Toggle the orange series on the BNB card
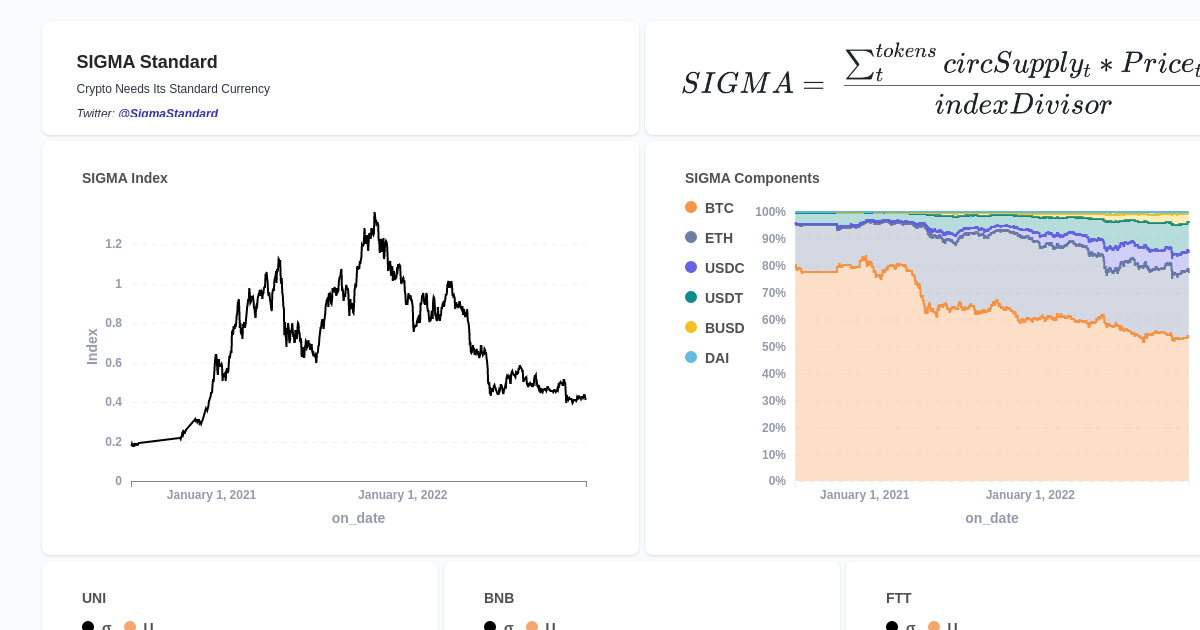 click(x=531, y=625)
